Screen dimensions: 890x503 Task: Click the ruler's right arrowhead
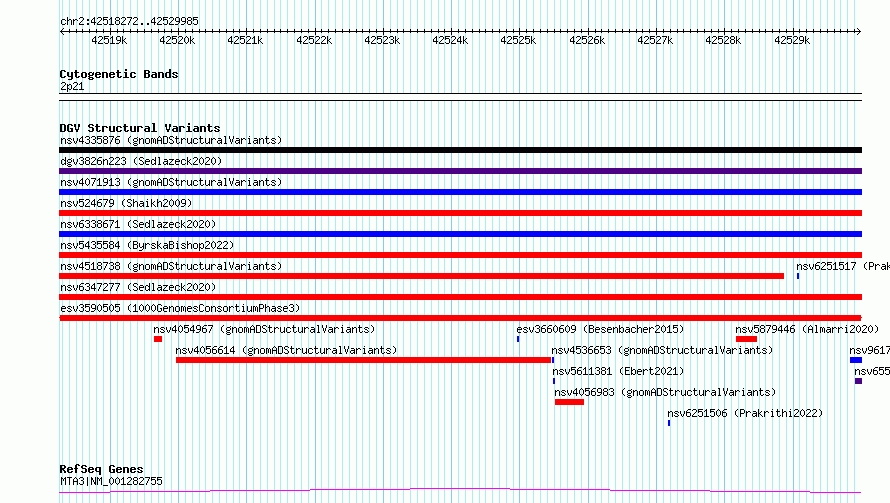click(858, 31)
